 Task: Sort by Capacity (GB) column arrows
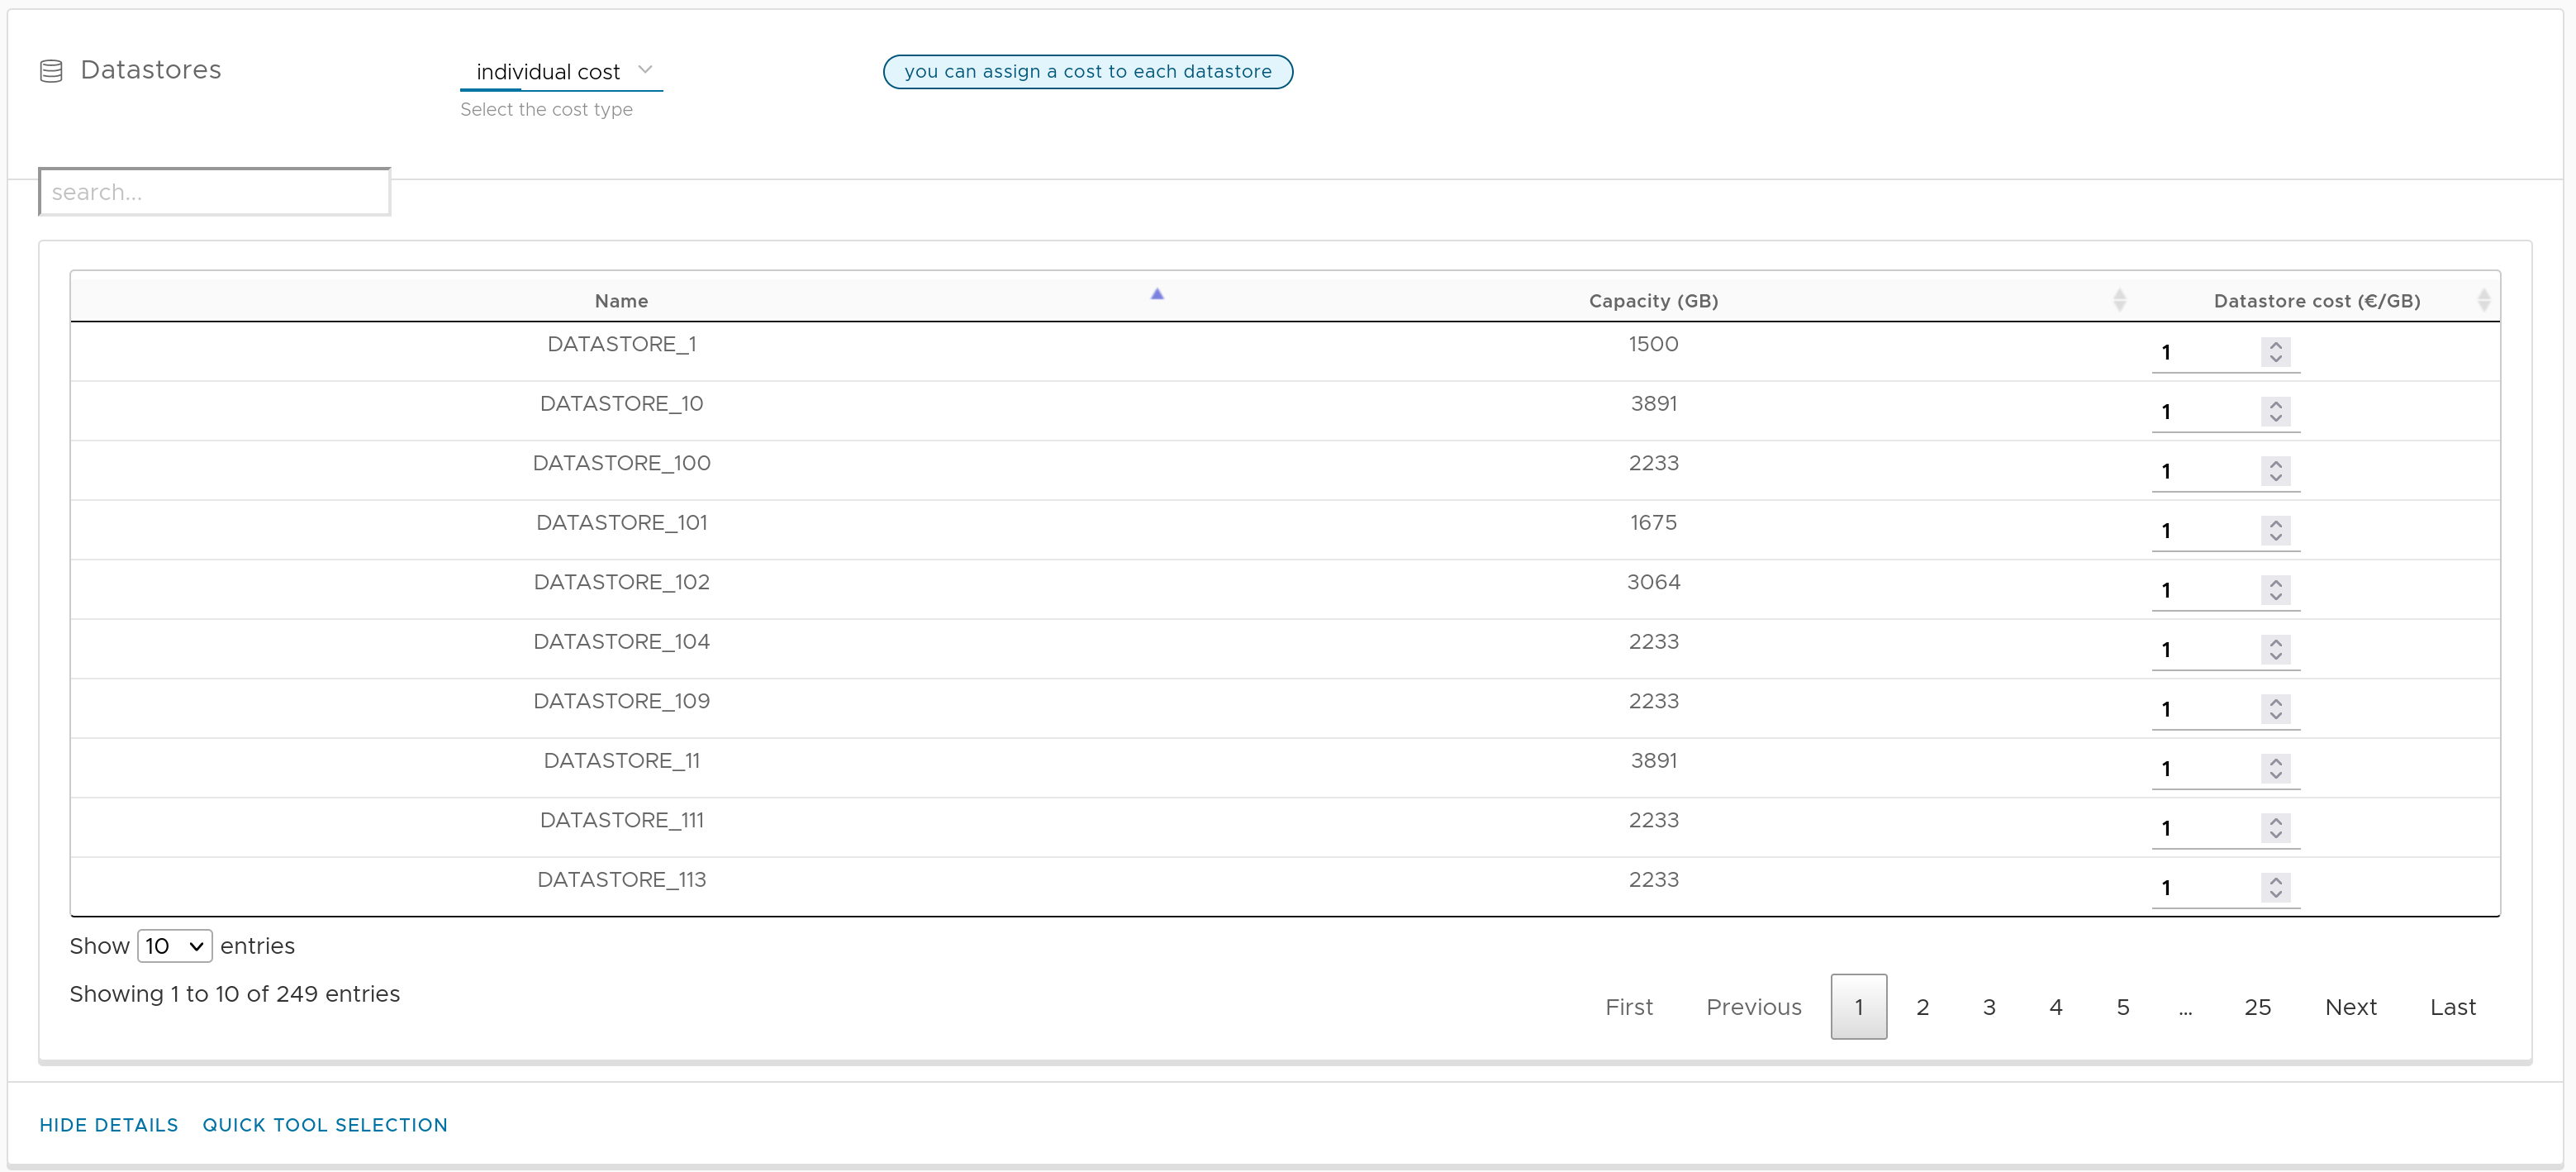point(2119,300)
